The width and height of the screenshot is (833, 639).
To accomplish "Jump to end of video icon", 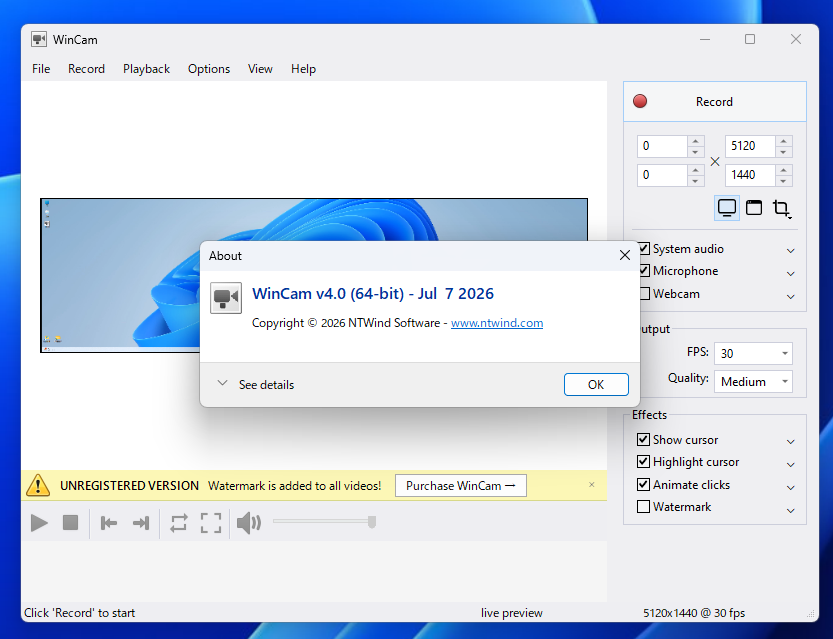I will (x=141, y=523).
